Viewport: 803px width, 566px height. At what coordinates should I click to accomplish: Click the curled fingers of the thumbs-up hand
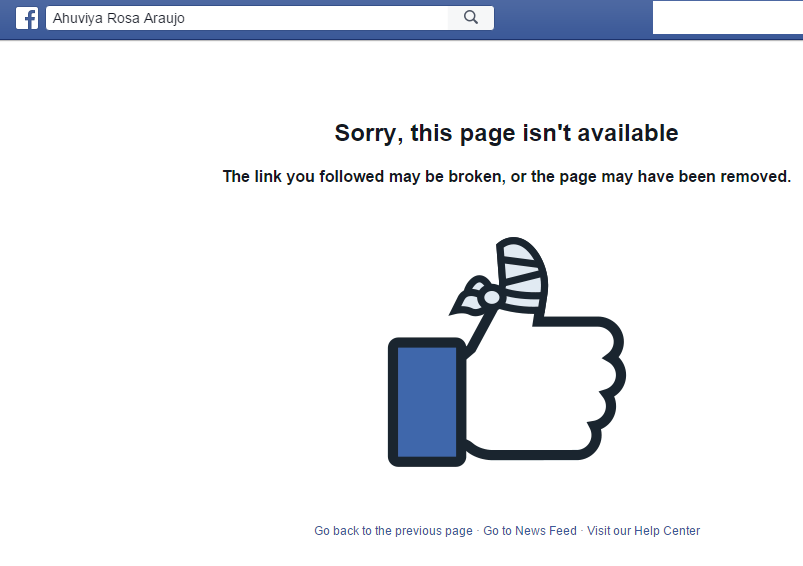(x=608, y=387)
